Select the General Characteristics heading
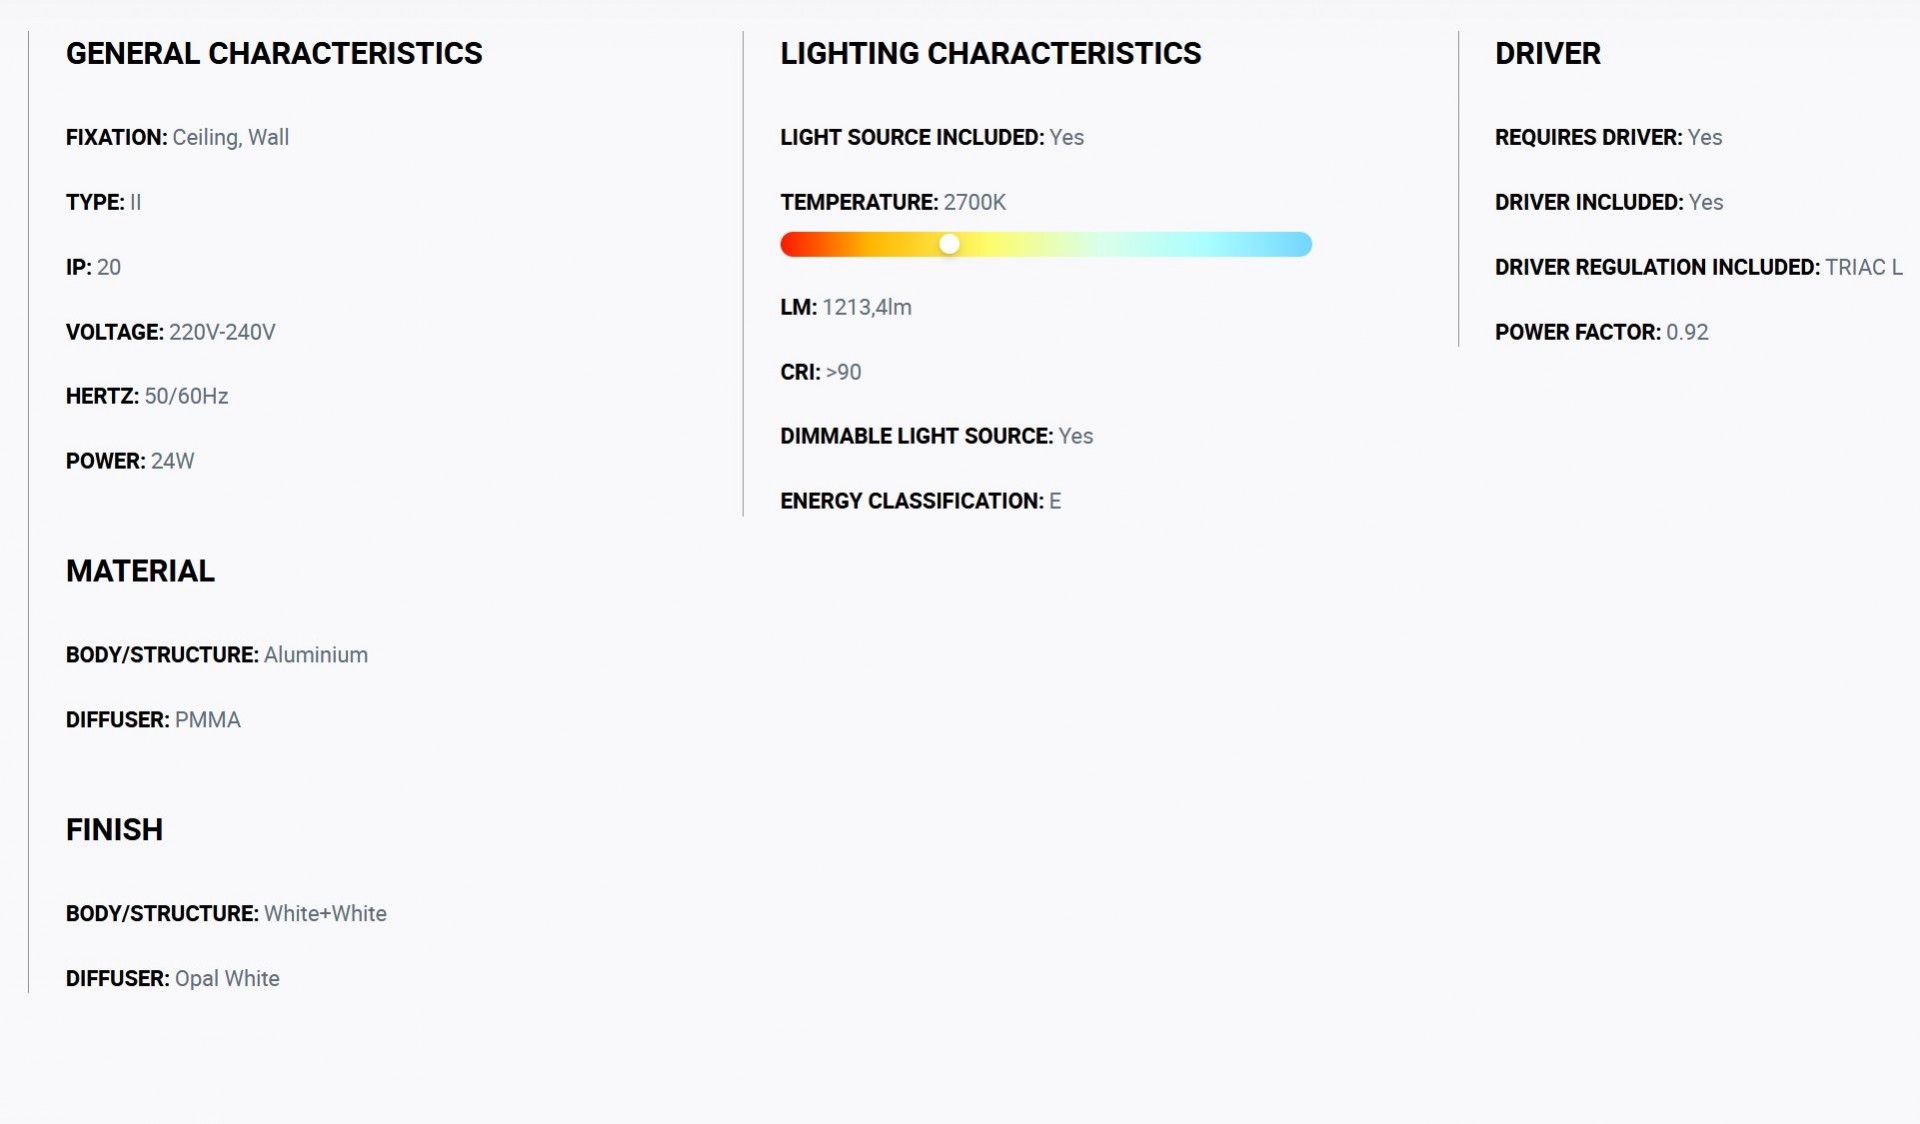1920x1124 pixels. click(x=274, y=53)
